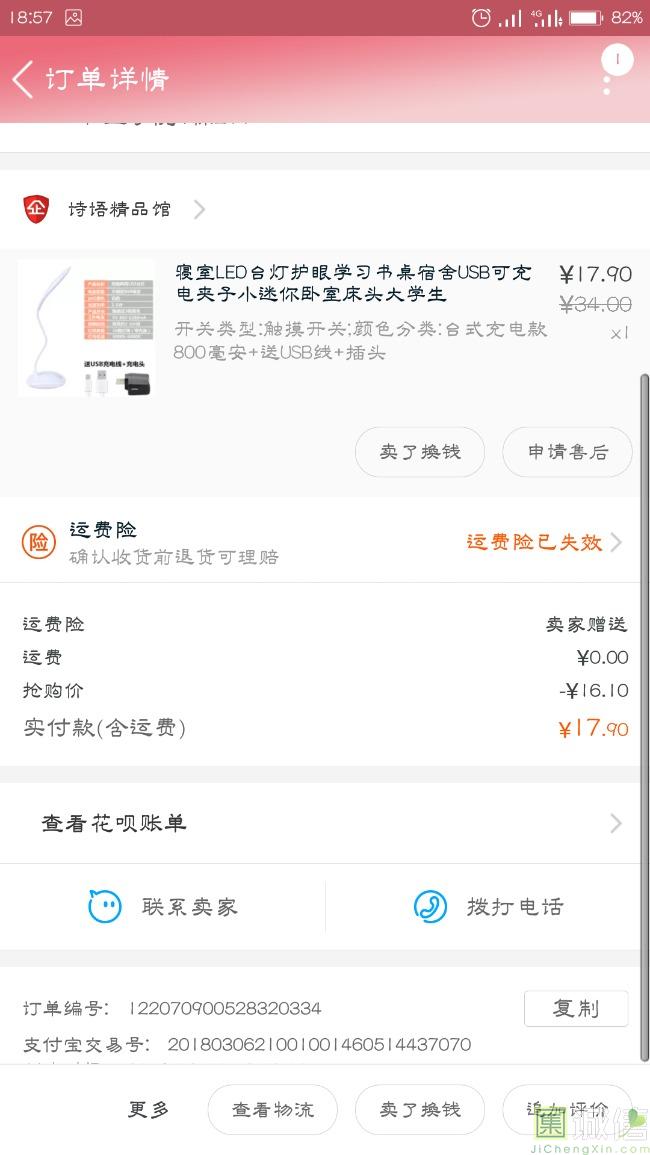Copy the order number with 复制
This screenshot has height=1155, width=650.
[576, 1008]
